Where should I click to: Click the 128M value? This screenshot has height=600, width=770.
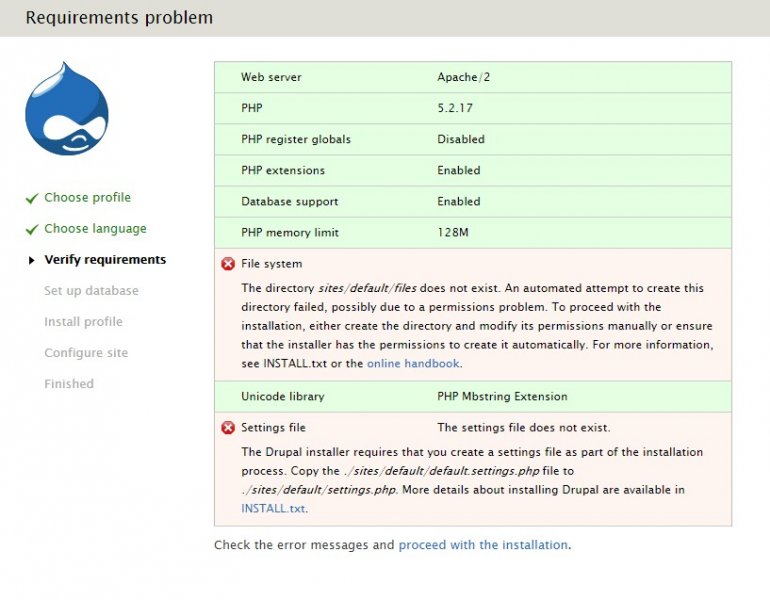click(x=453, y=232)
